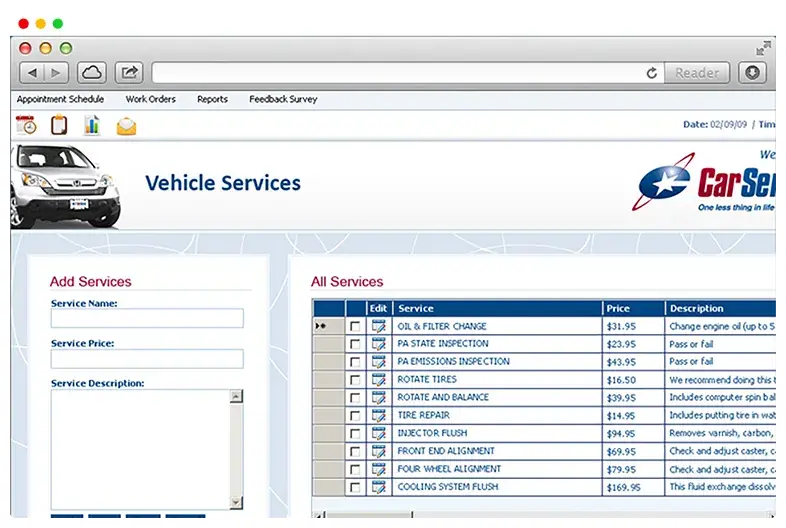Reload the page with the refresh icon
This screenshot has height=528, width=786.
coord(651,73)
